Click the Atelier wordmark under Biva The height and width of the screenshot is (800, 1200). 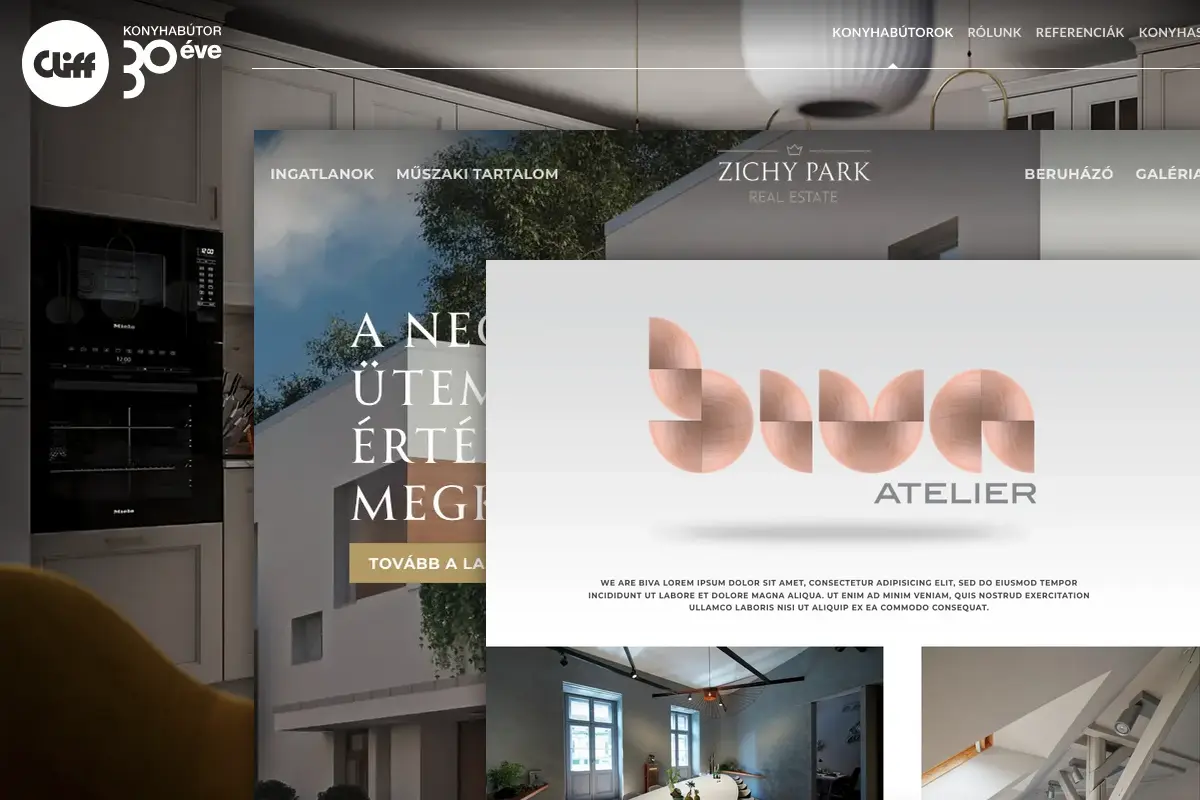coord(954,493)
